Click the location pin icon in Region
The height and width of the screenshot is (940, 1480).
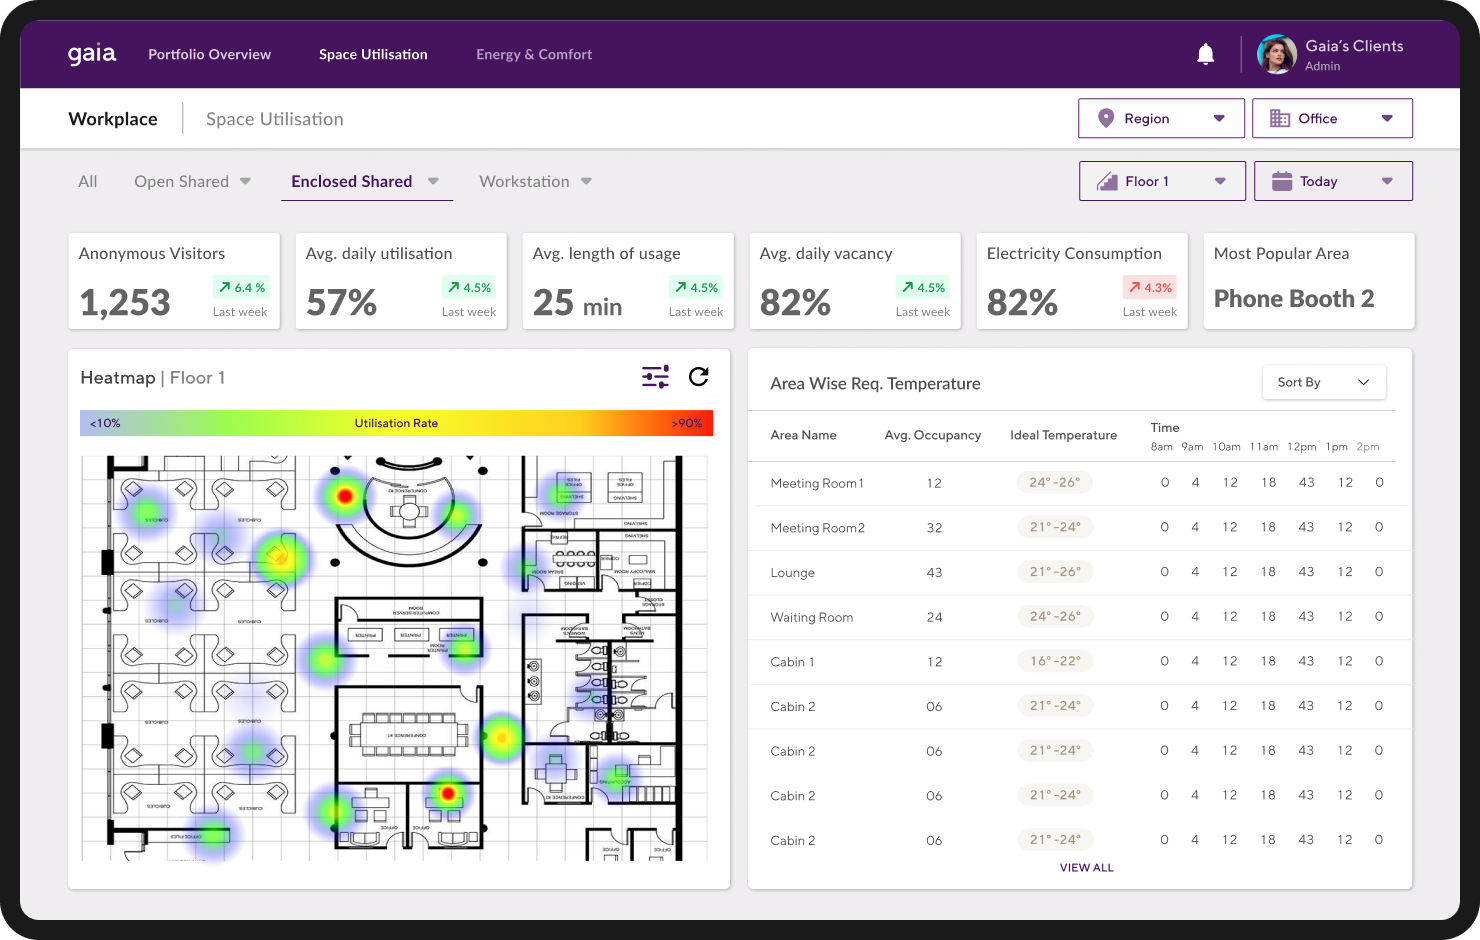pos(1105,118)
